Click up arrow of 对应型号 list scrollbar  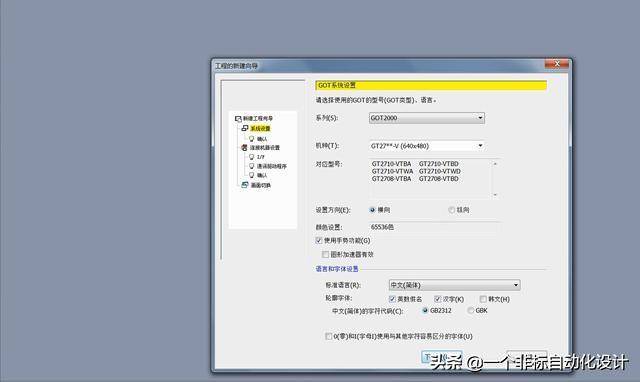495,164
